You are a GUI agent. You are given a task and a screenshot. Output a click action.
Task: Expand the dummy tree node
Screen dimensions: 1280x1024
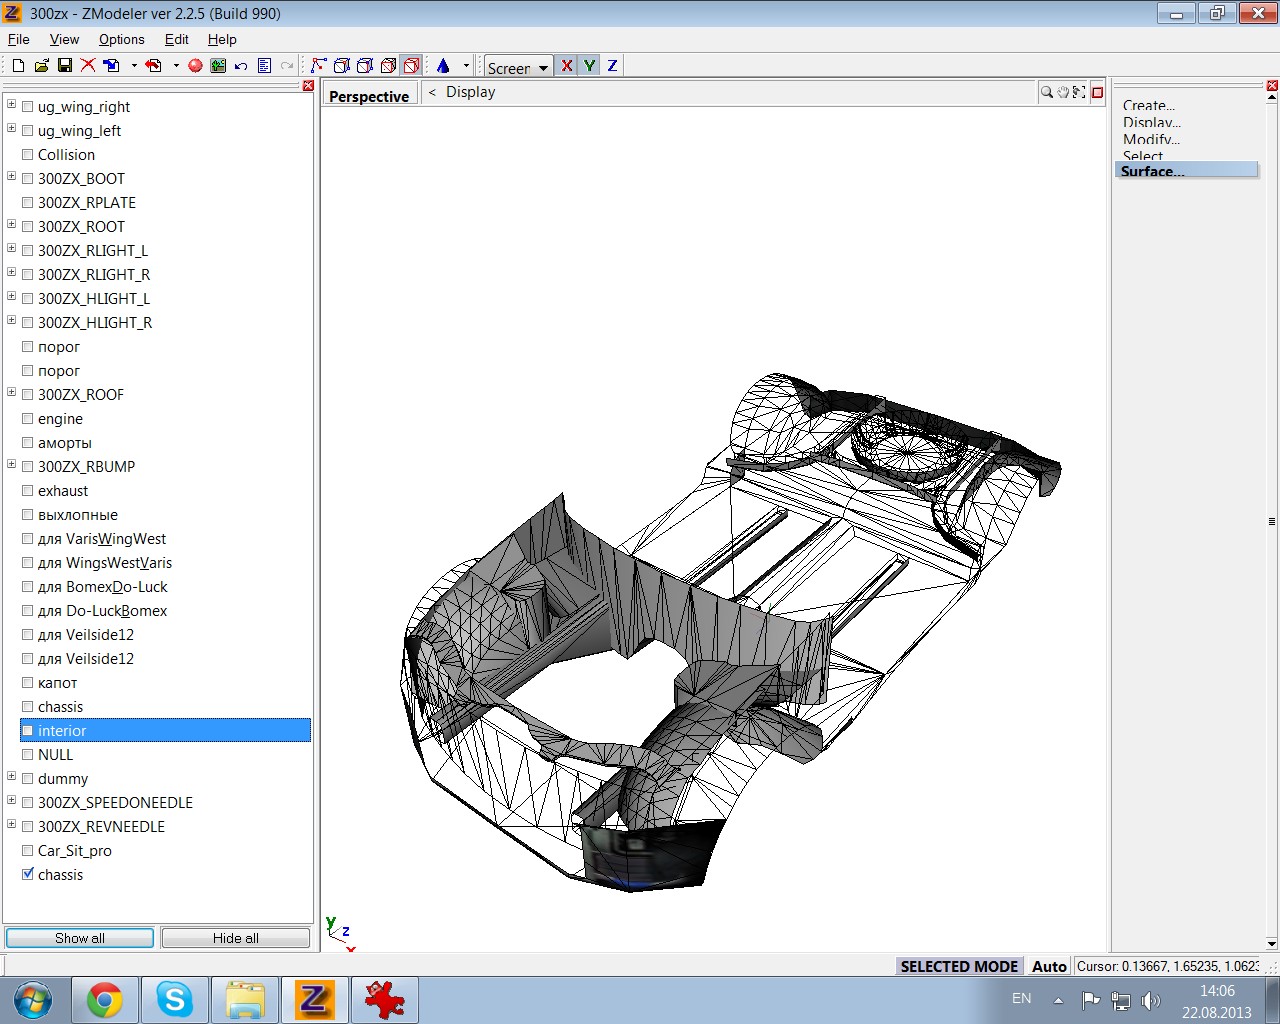[12, 776]
